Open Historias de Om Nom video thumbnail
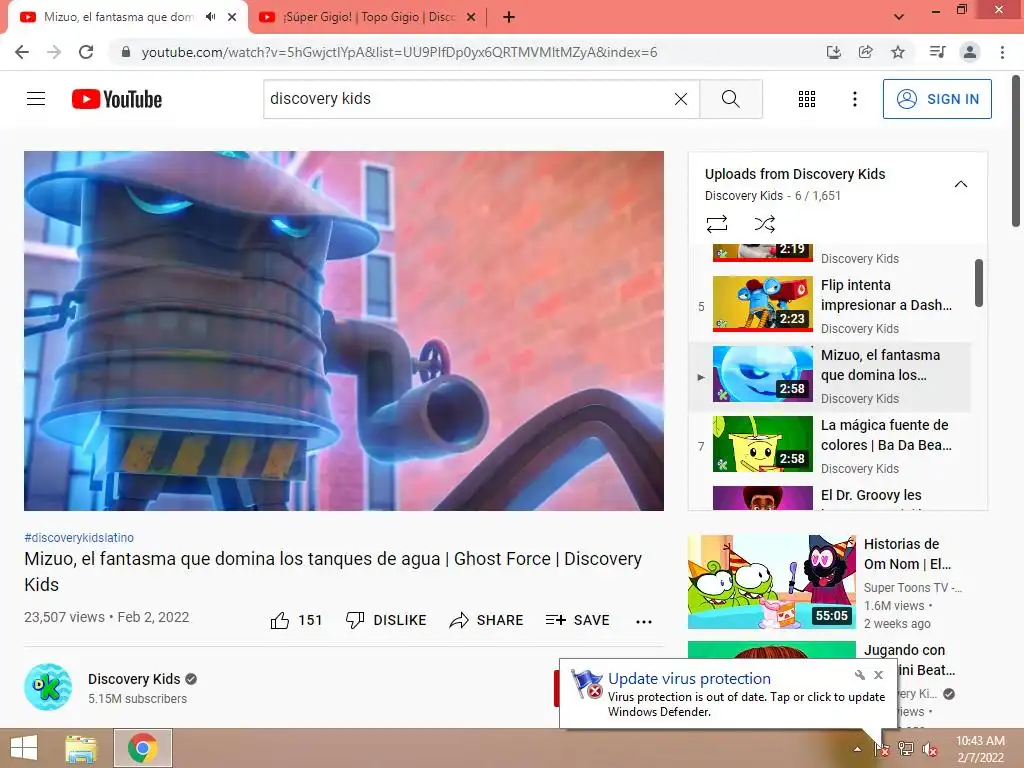Image resolution: width=1024 pixels, height=768 pixels. (771, 582)
